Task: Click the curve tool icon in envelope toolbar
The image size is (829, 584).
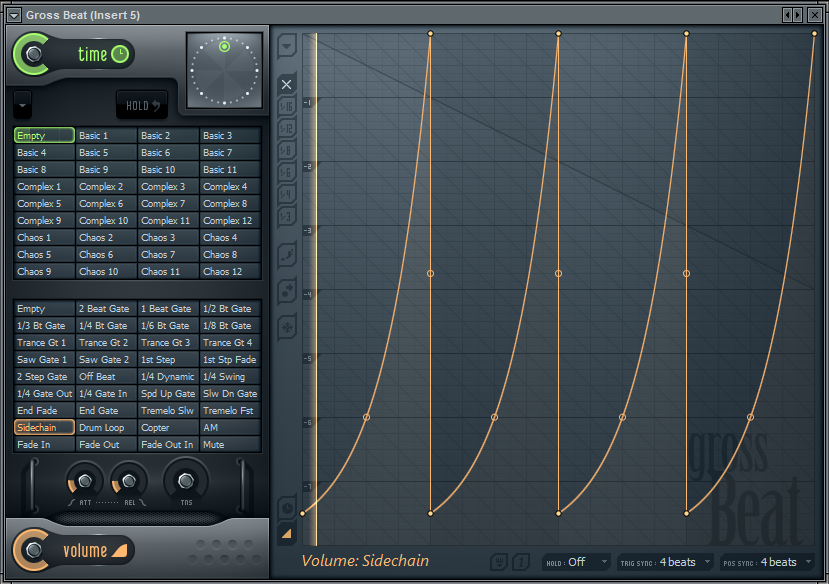Action: [x=287, y=254]
